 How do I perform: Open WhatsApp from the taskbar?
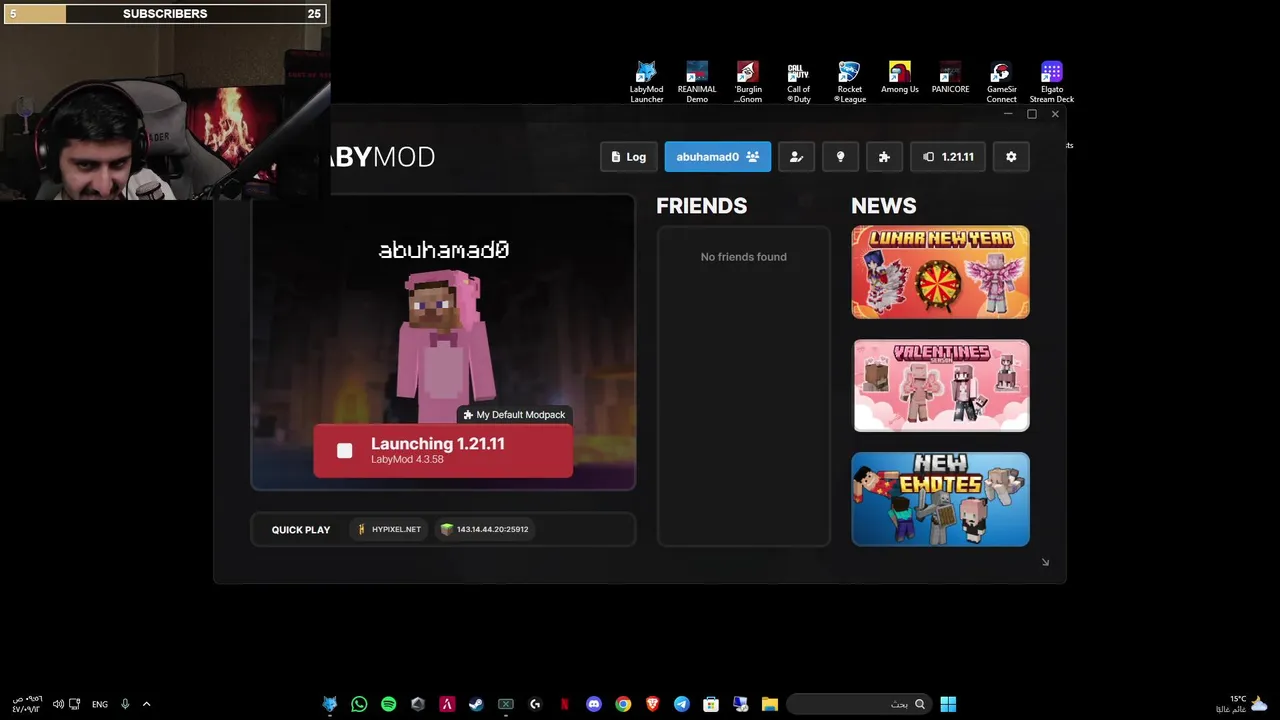tap(359, 704)
